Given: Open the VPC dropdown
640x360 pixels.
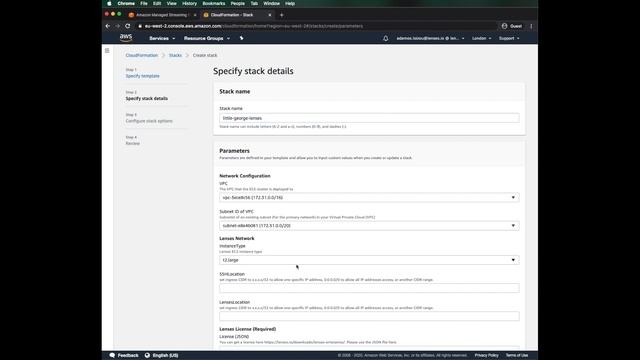Looking at the screenshot, I should pos(369,198).
